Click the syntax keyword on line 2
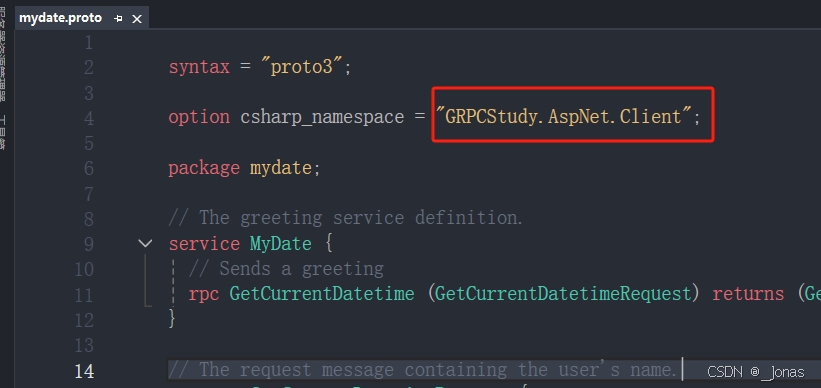This screenshot has width=821, height=388. 199,67
